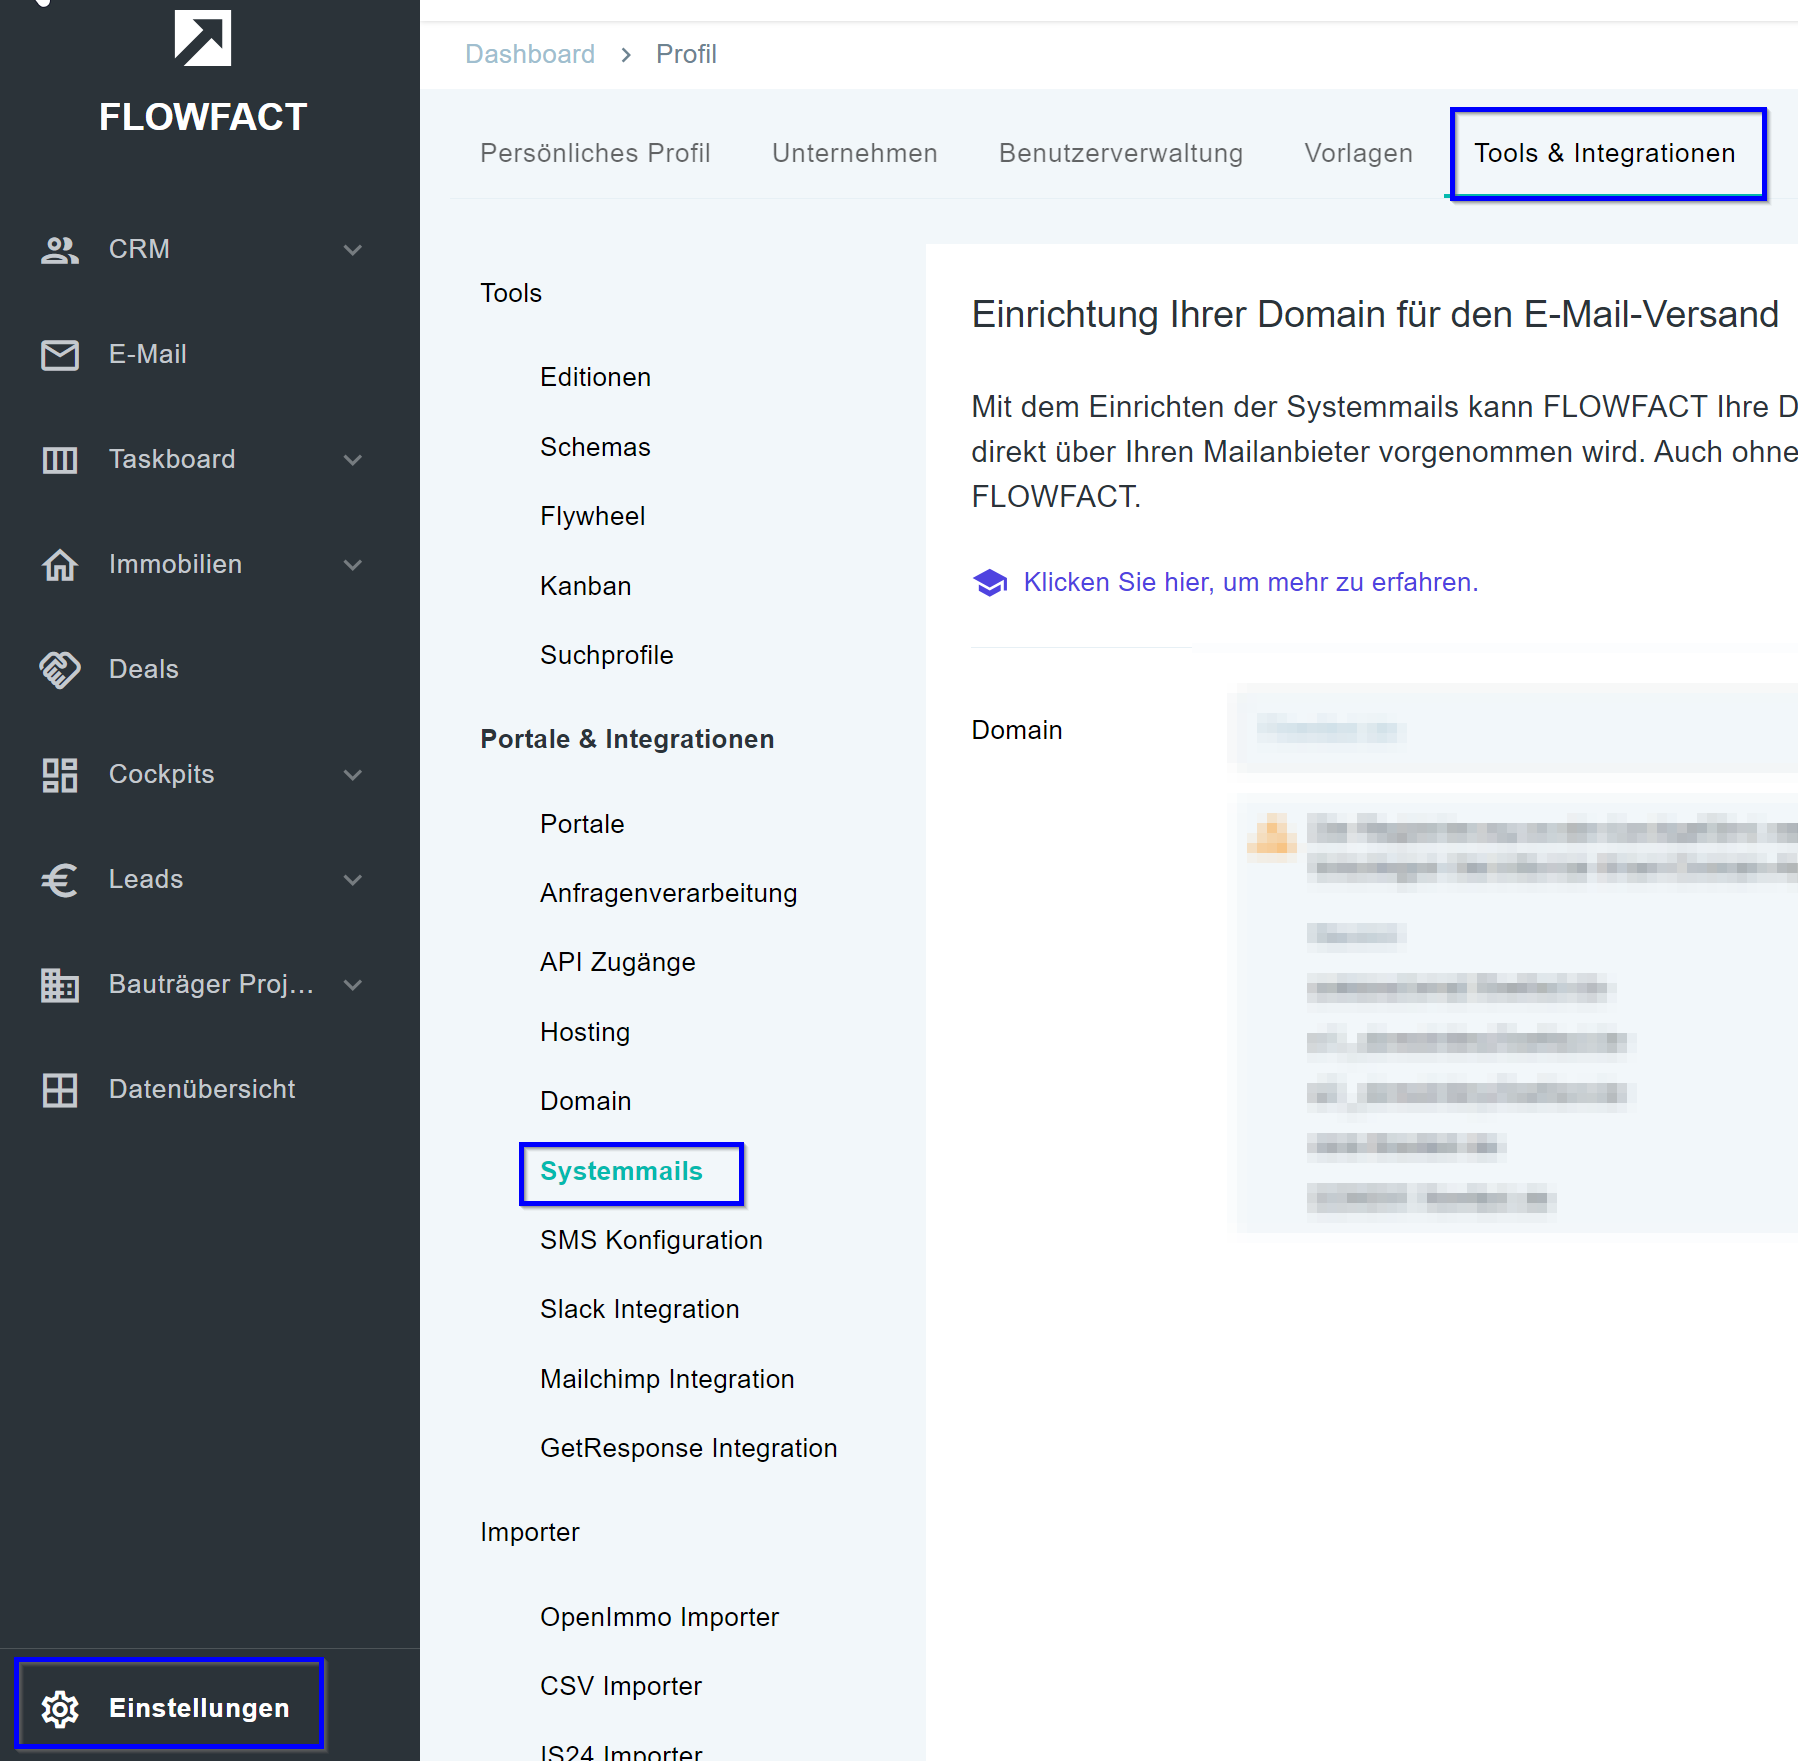Select Systemmails entry
This screenshot has width=1798, height=1761.
pyautogui.click(x=621, y=1171)
